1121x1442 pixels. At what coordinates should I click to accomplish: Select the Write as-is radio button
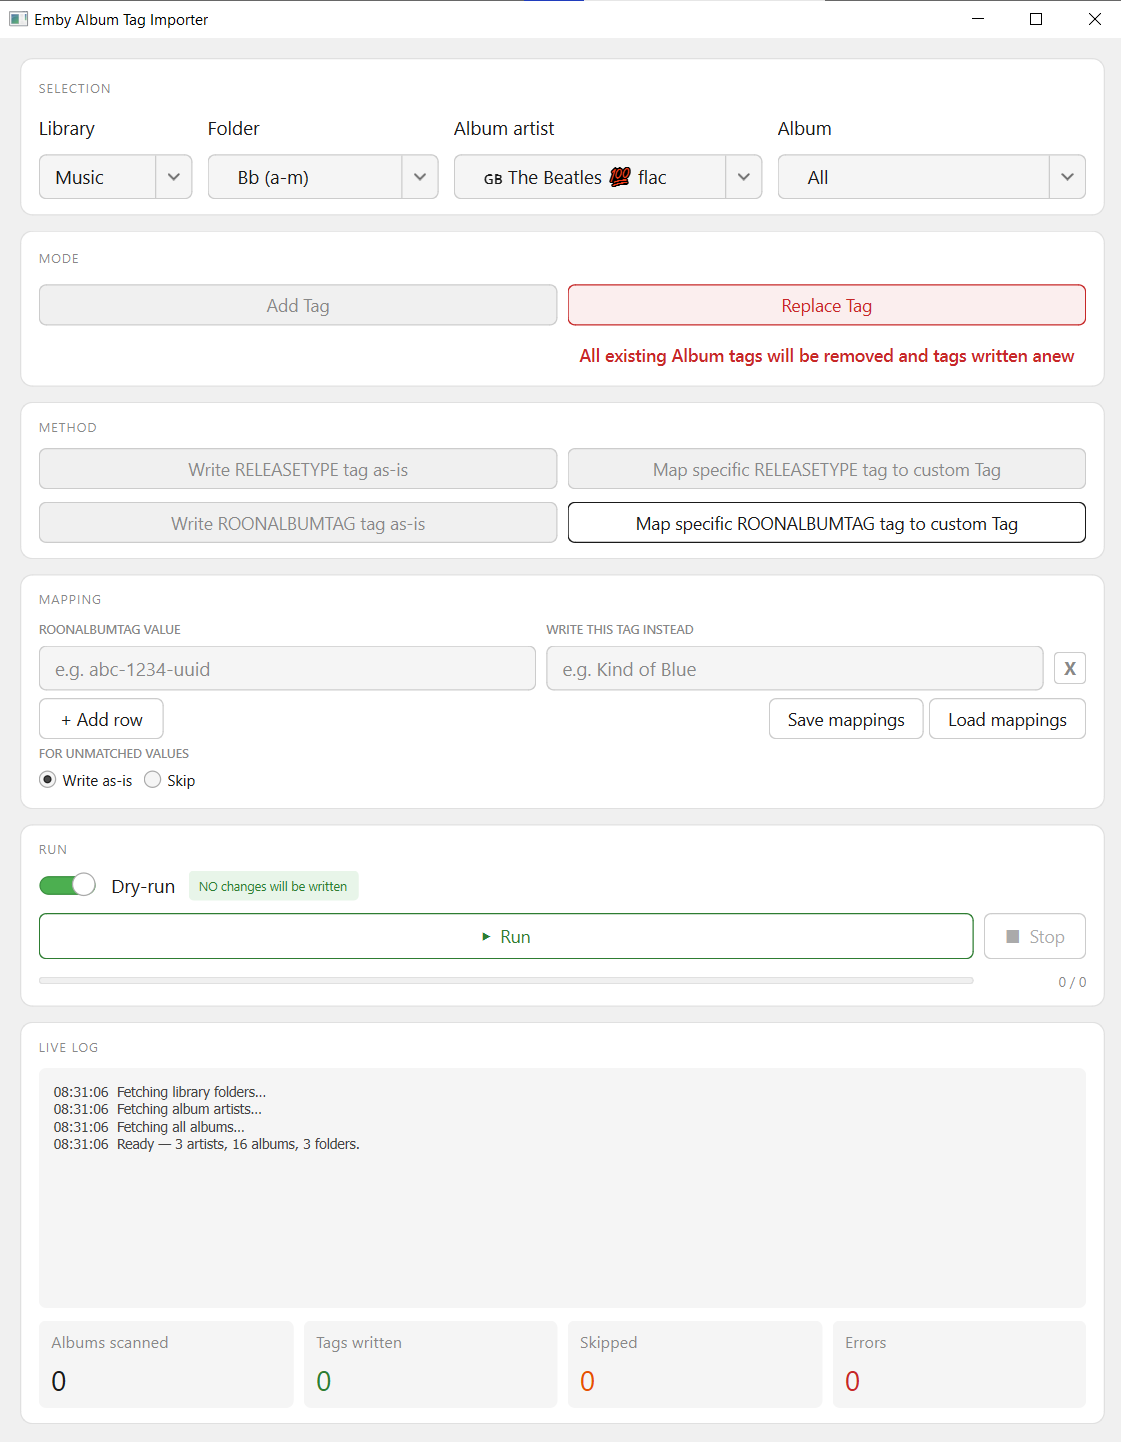[48, 780]
